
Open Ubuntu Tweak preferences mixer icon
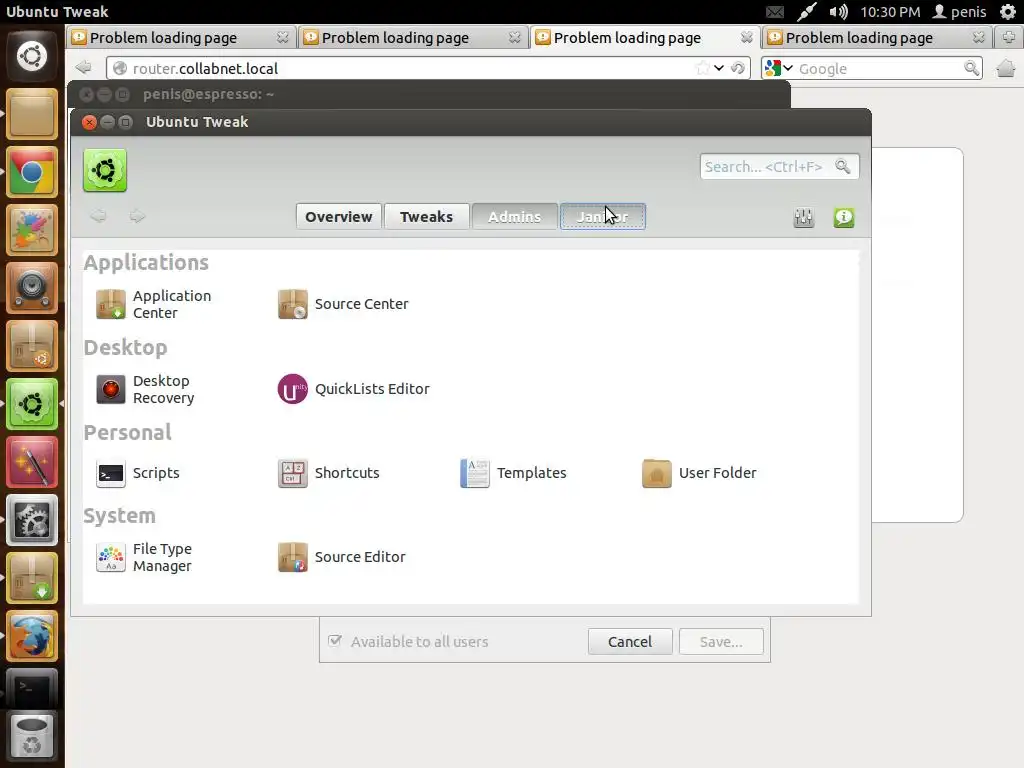click(x=804, y=217)
